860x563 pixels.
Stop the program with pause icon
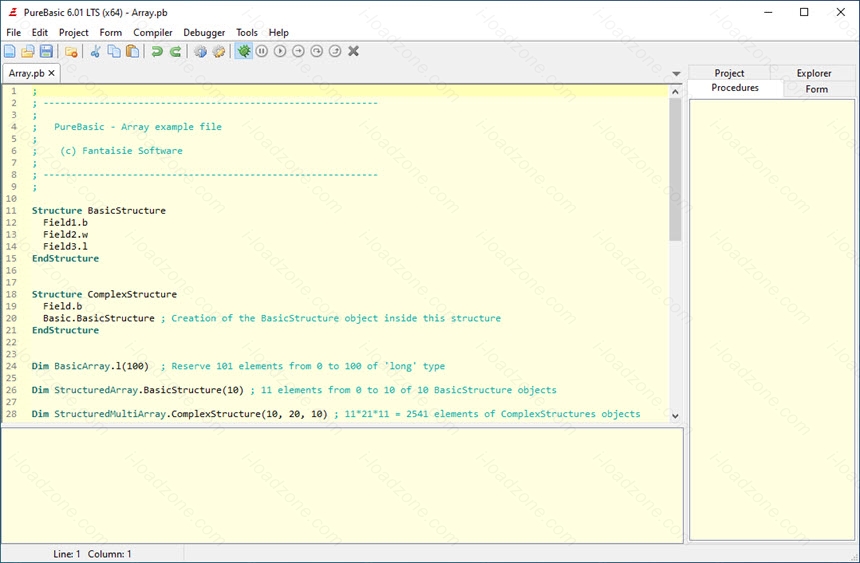point(262,52)
